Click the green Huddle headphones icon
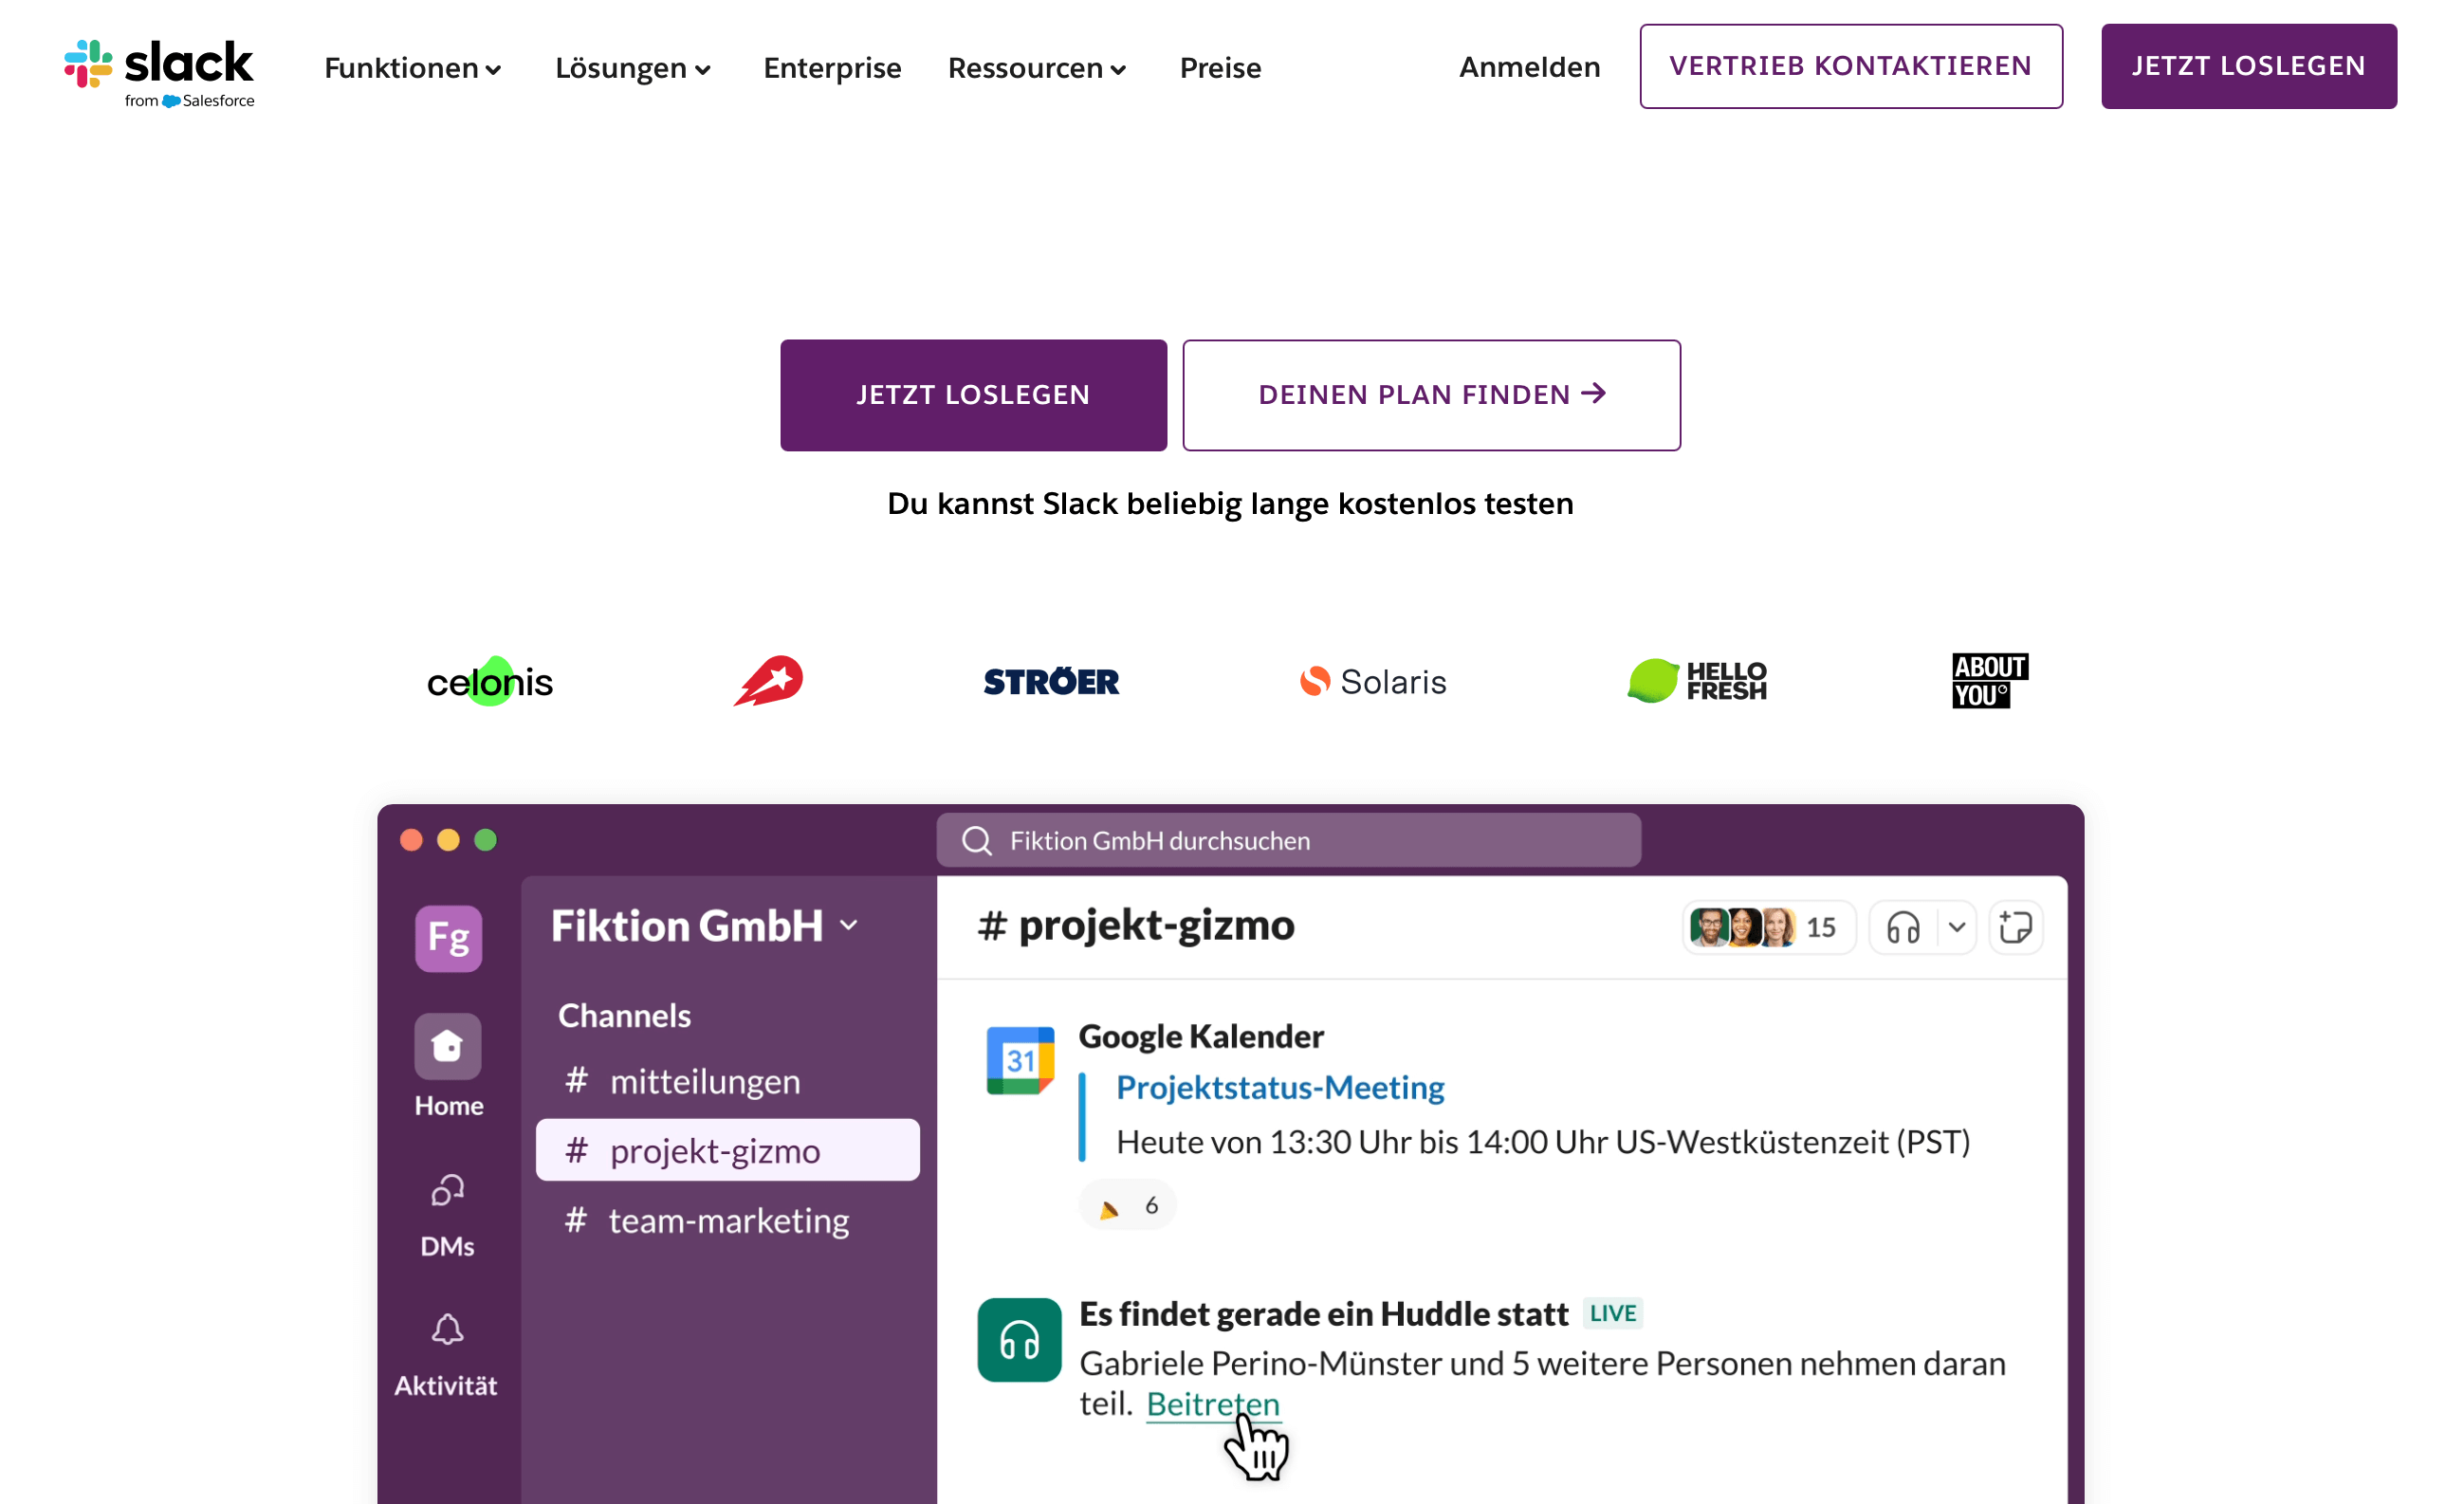The height and width of the screenshot is (1504, 2464). pyautogui.click(x=1019, y=1340)
